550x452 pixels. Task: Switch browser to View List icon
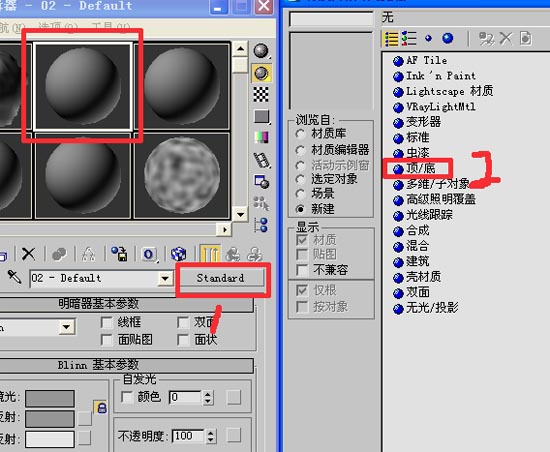tap(391, 38)
